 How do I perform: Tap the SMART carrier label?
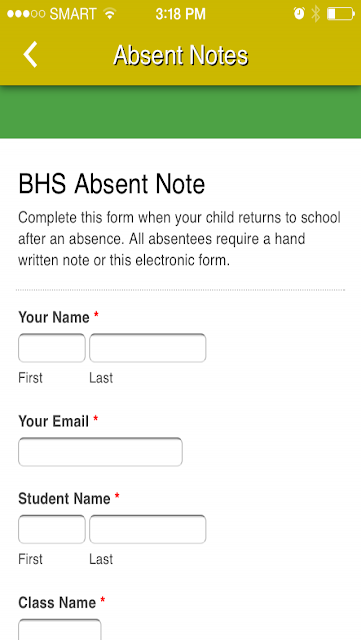pyautogui.click(x=73, y=14)
